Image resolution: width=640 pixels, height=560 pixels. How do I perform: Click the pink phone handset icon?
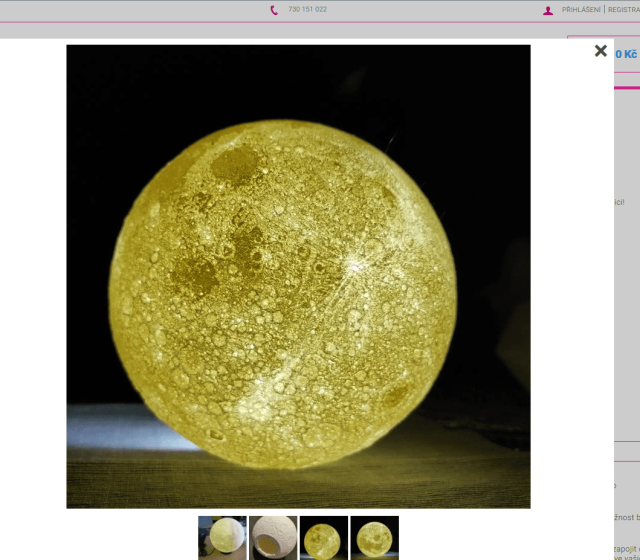[275, 10]
